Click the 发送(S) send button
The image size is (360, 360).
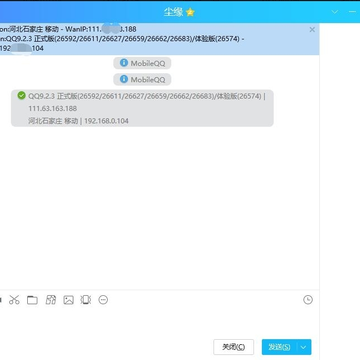(x=279, y=347)
